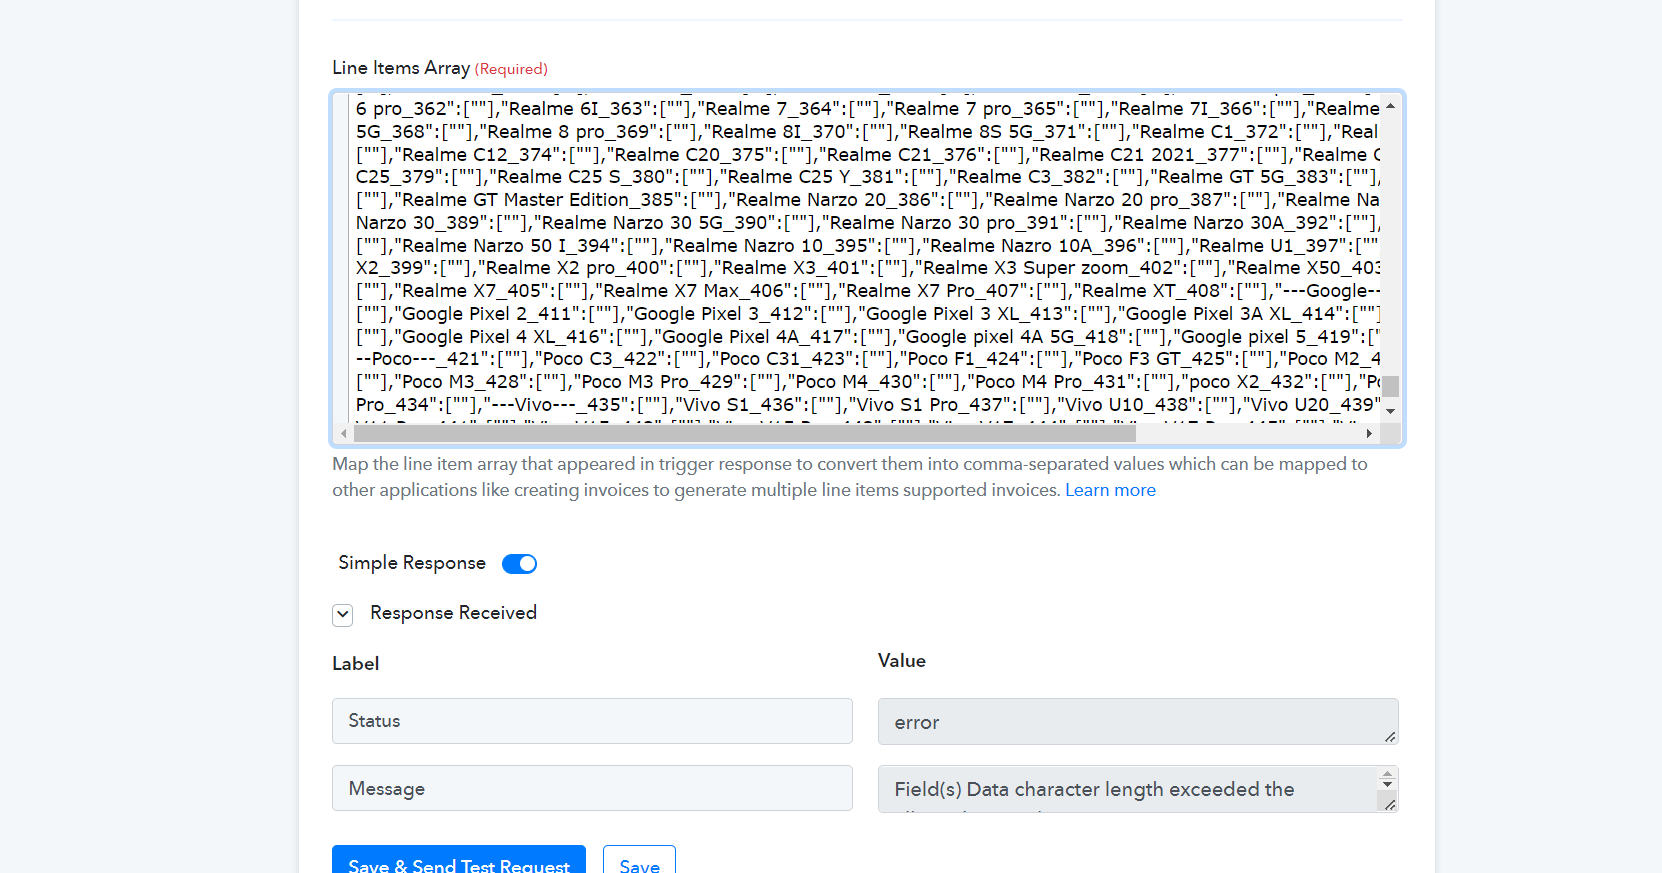This screenshot has height=873, width=1662.
Task: Click the "Value" column heading
Action: pyautogui.click(x=902, y=661)
